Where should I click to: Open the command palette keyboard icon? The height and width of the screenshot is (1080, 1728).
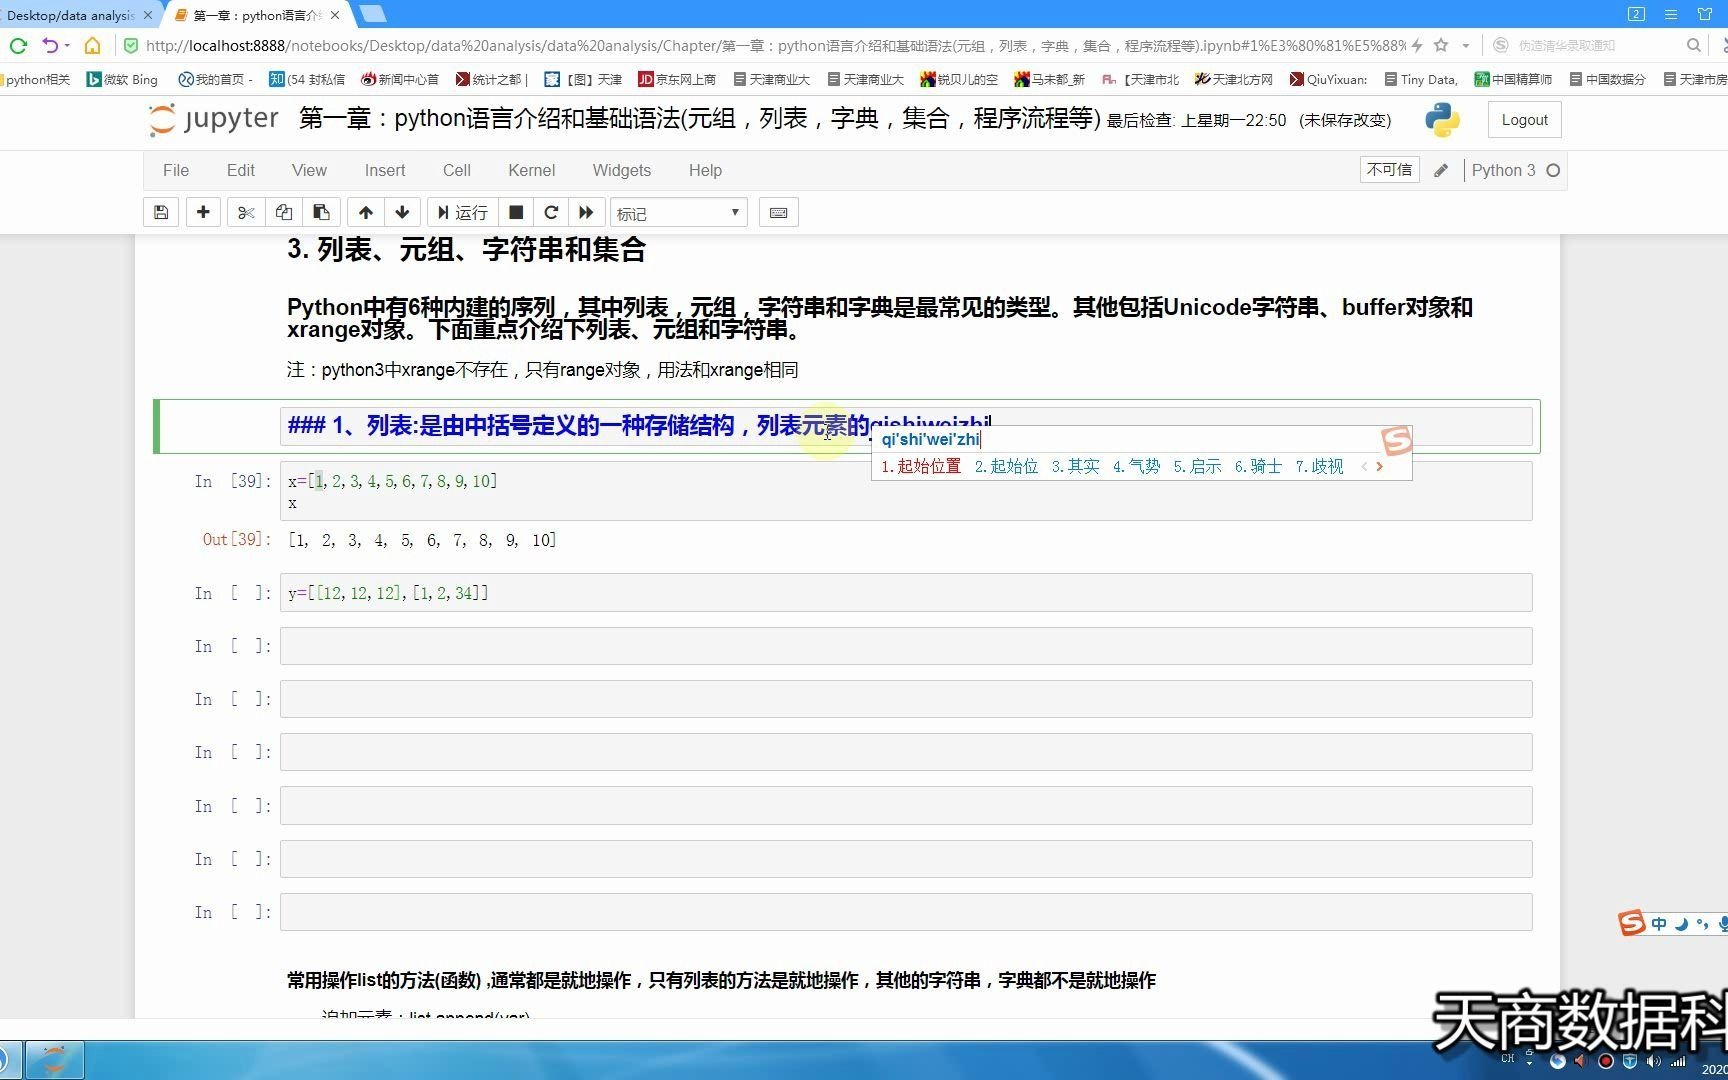tap(778, 212)
